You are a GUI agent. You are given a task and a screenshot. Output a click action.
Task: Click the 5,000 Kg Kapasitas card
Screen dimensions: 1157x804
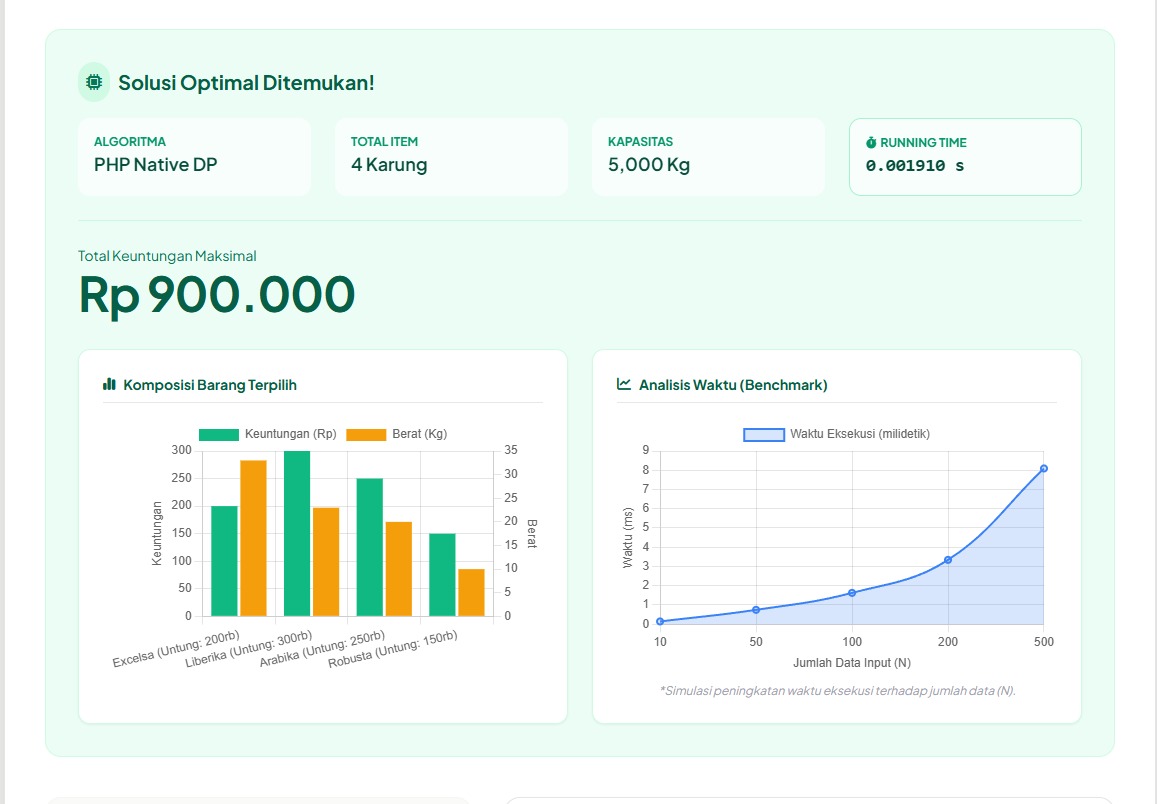(708, 156)
